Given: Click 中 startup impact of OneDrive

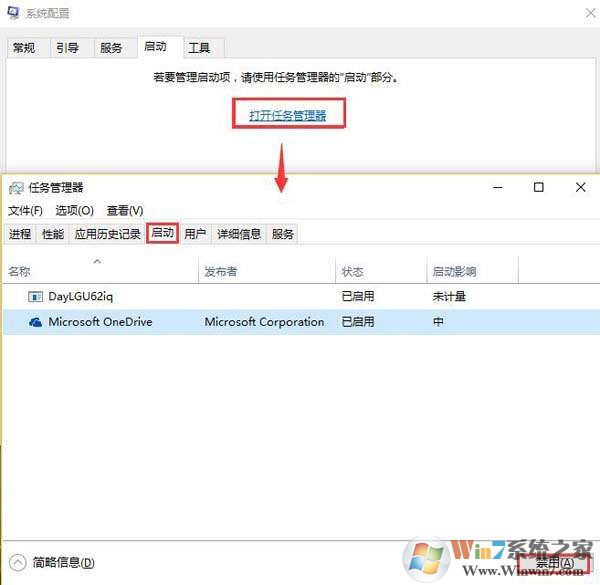Looking at the screenshot, I should point(438,322).
